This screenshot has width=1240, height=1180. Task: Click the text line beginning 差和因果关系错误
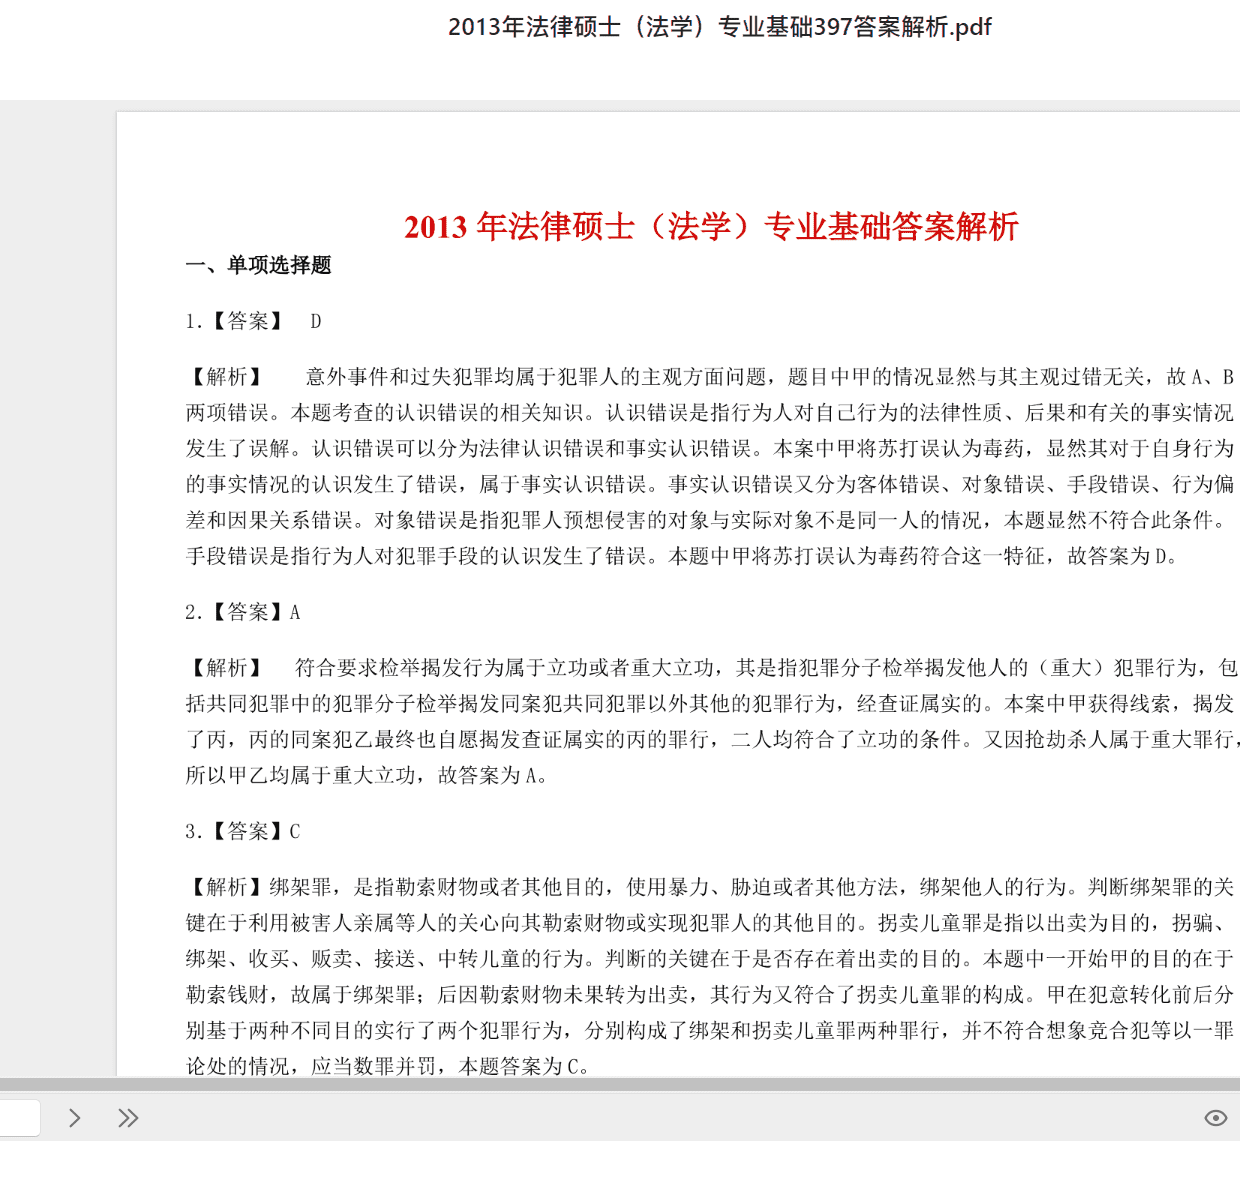[706, 521]
